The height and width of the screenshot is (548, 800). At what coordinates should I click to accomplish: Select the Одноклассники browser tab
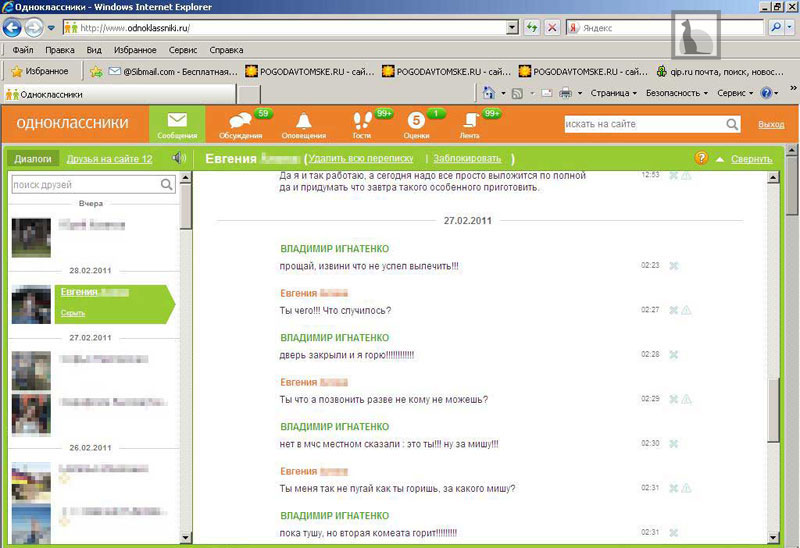[120, 94]
